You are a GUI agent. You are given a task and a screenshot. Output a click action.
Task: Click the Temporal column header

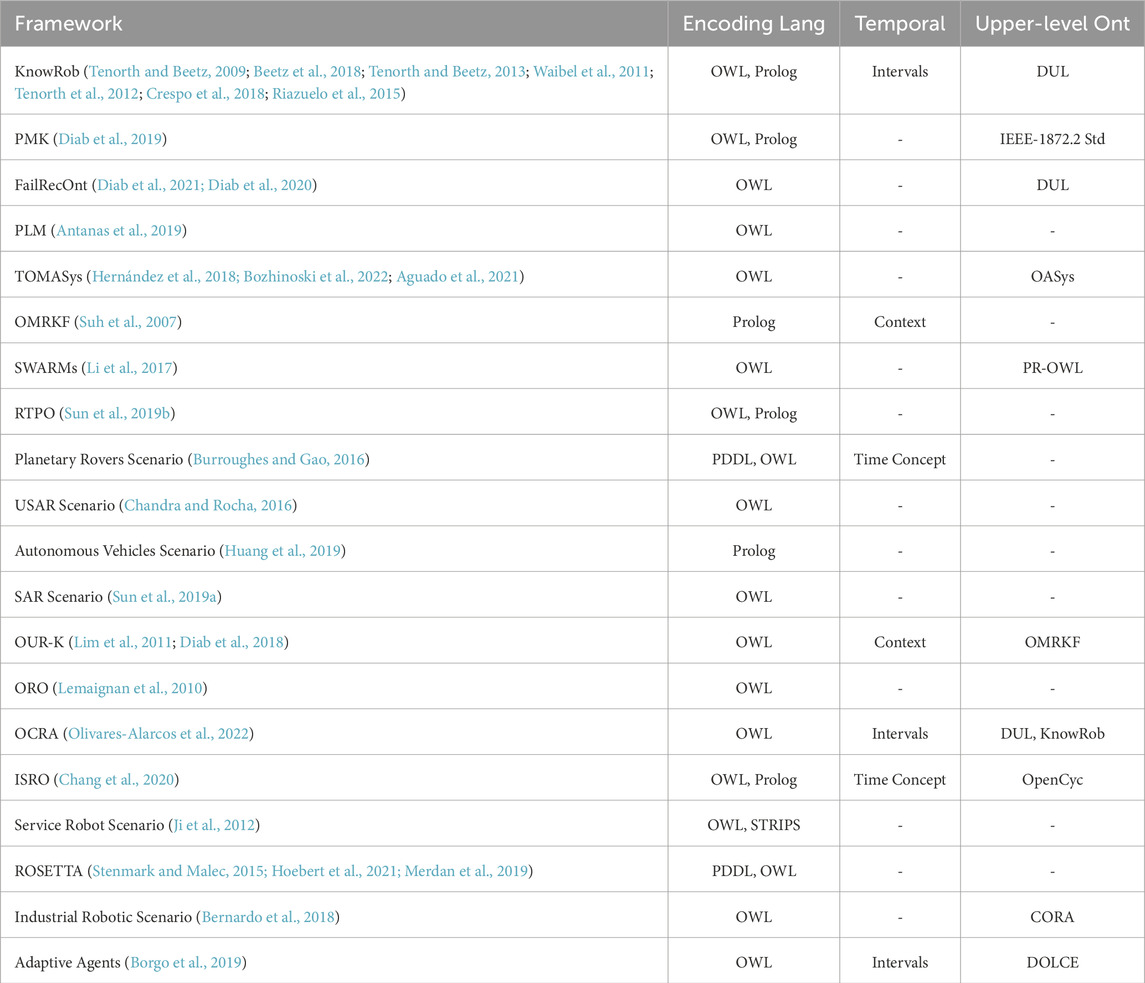click(x=900, y=23)
